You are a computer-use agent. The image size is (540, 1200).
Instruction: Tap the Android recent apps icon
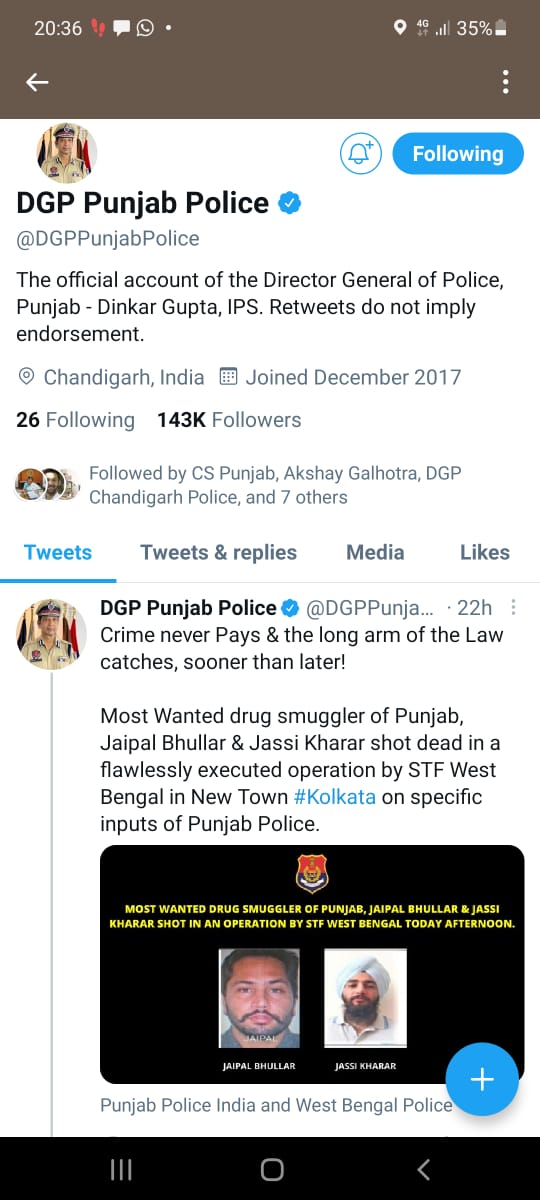pos(121,1169)
